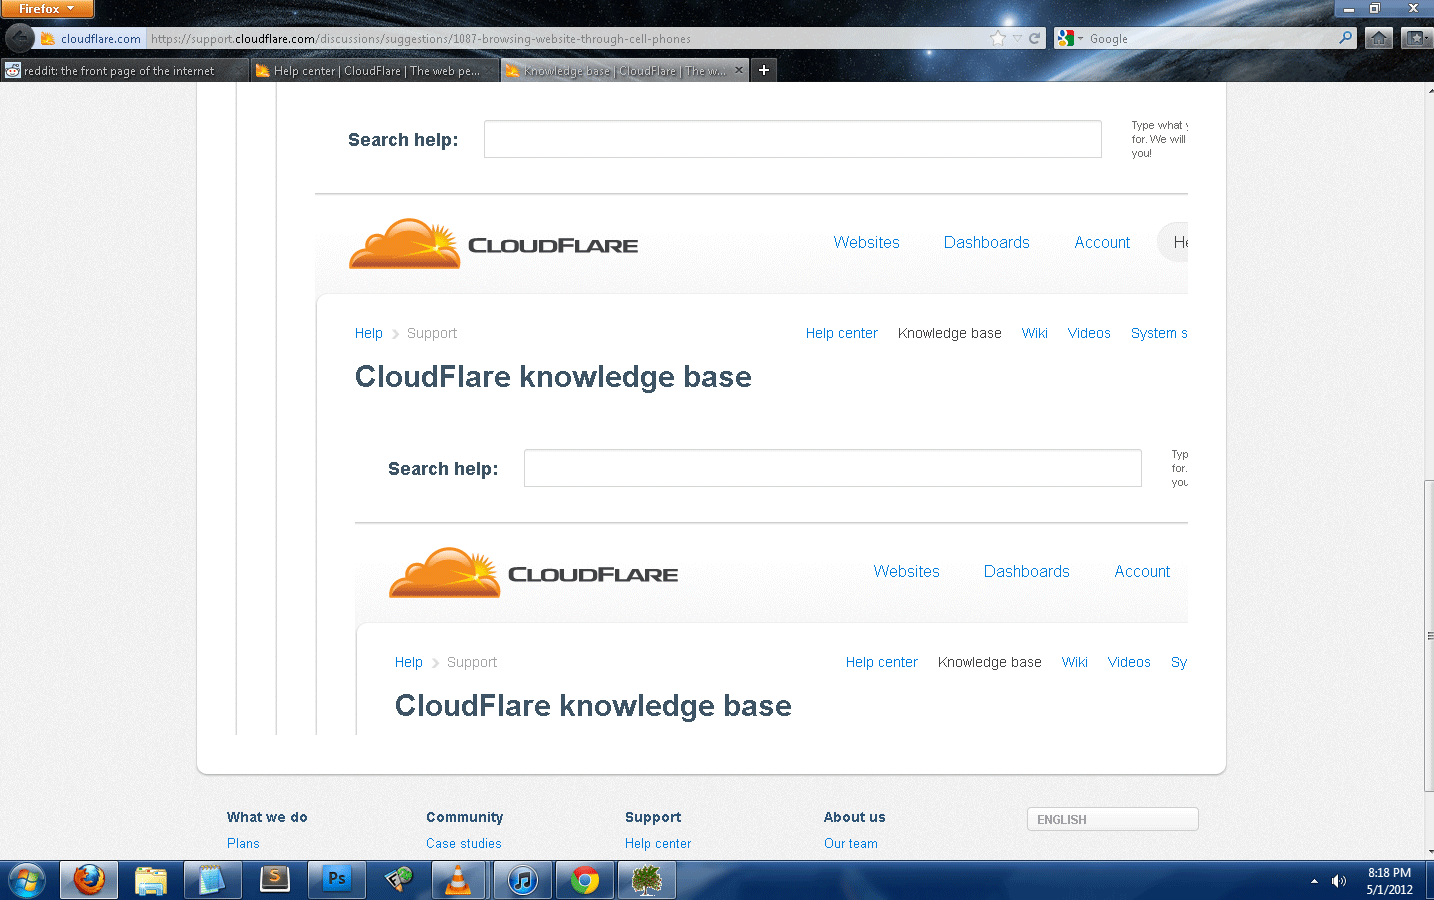Click the nested inner frame's Search help field

[833, 468]
